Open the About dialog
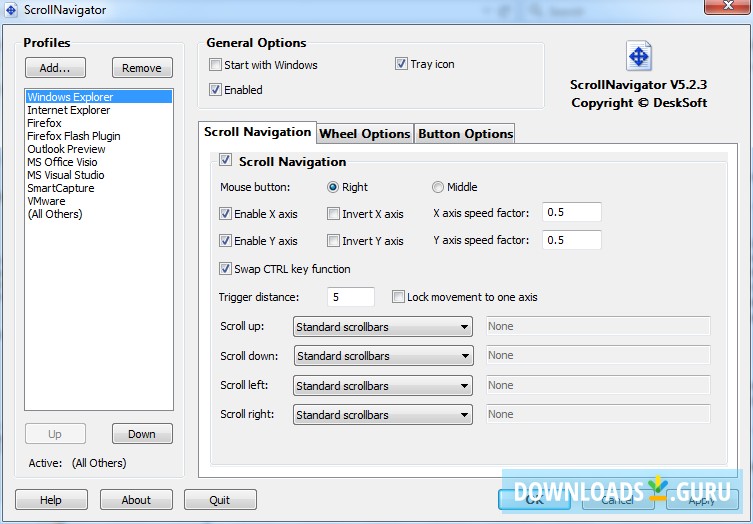The image size is (753, 524). 136,500
